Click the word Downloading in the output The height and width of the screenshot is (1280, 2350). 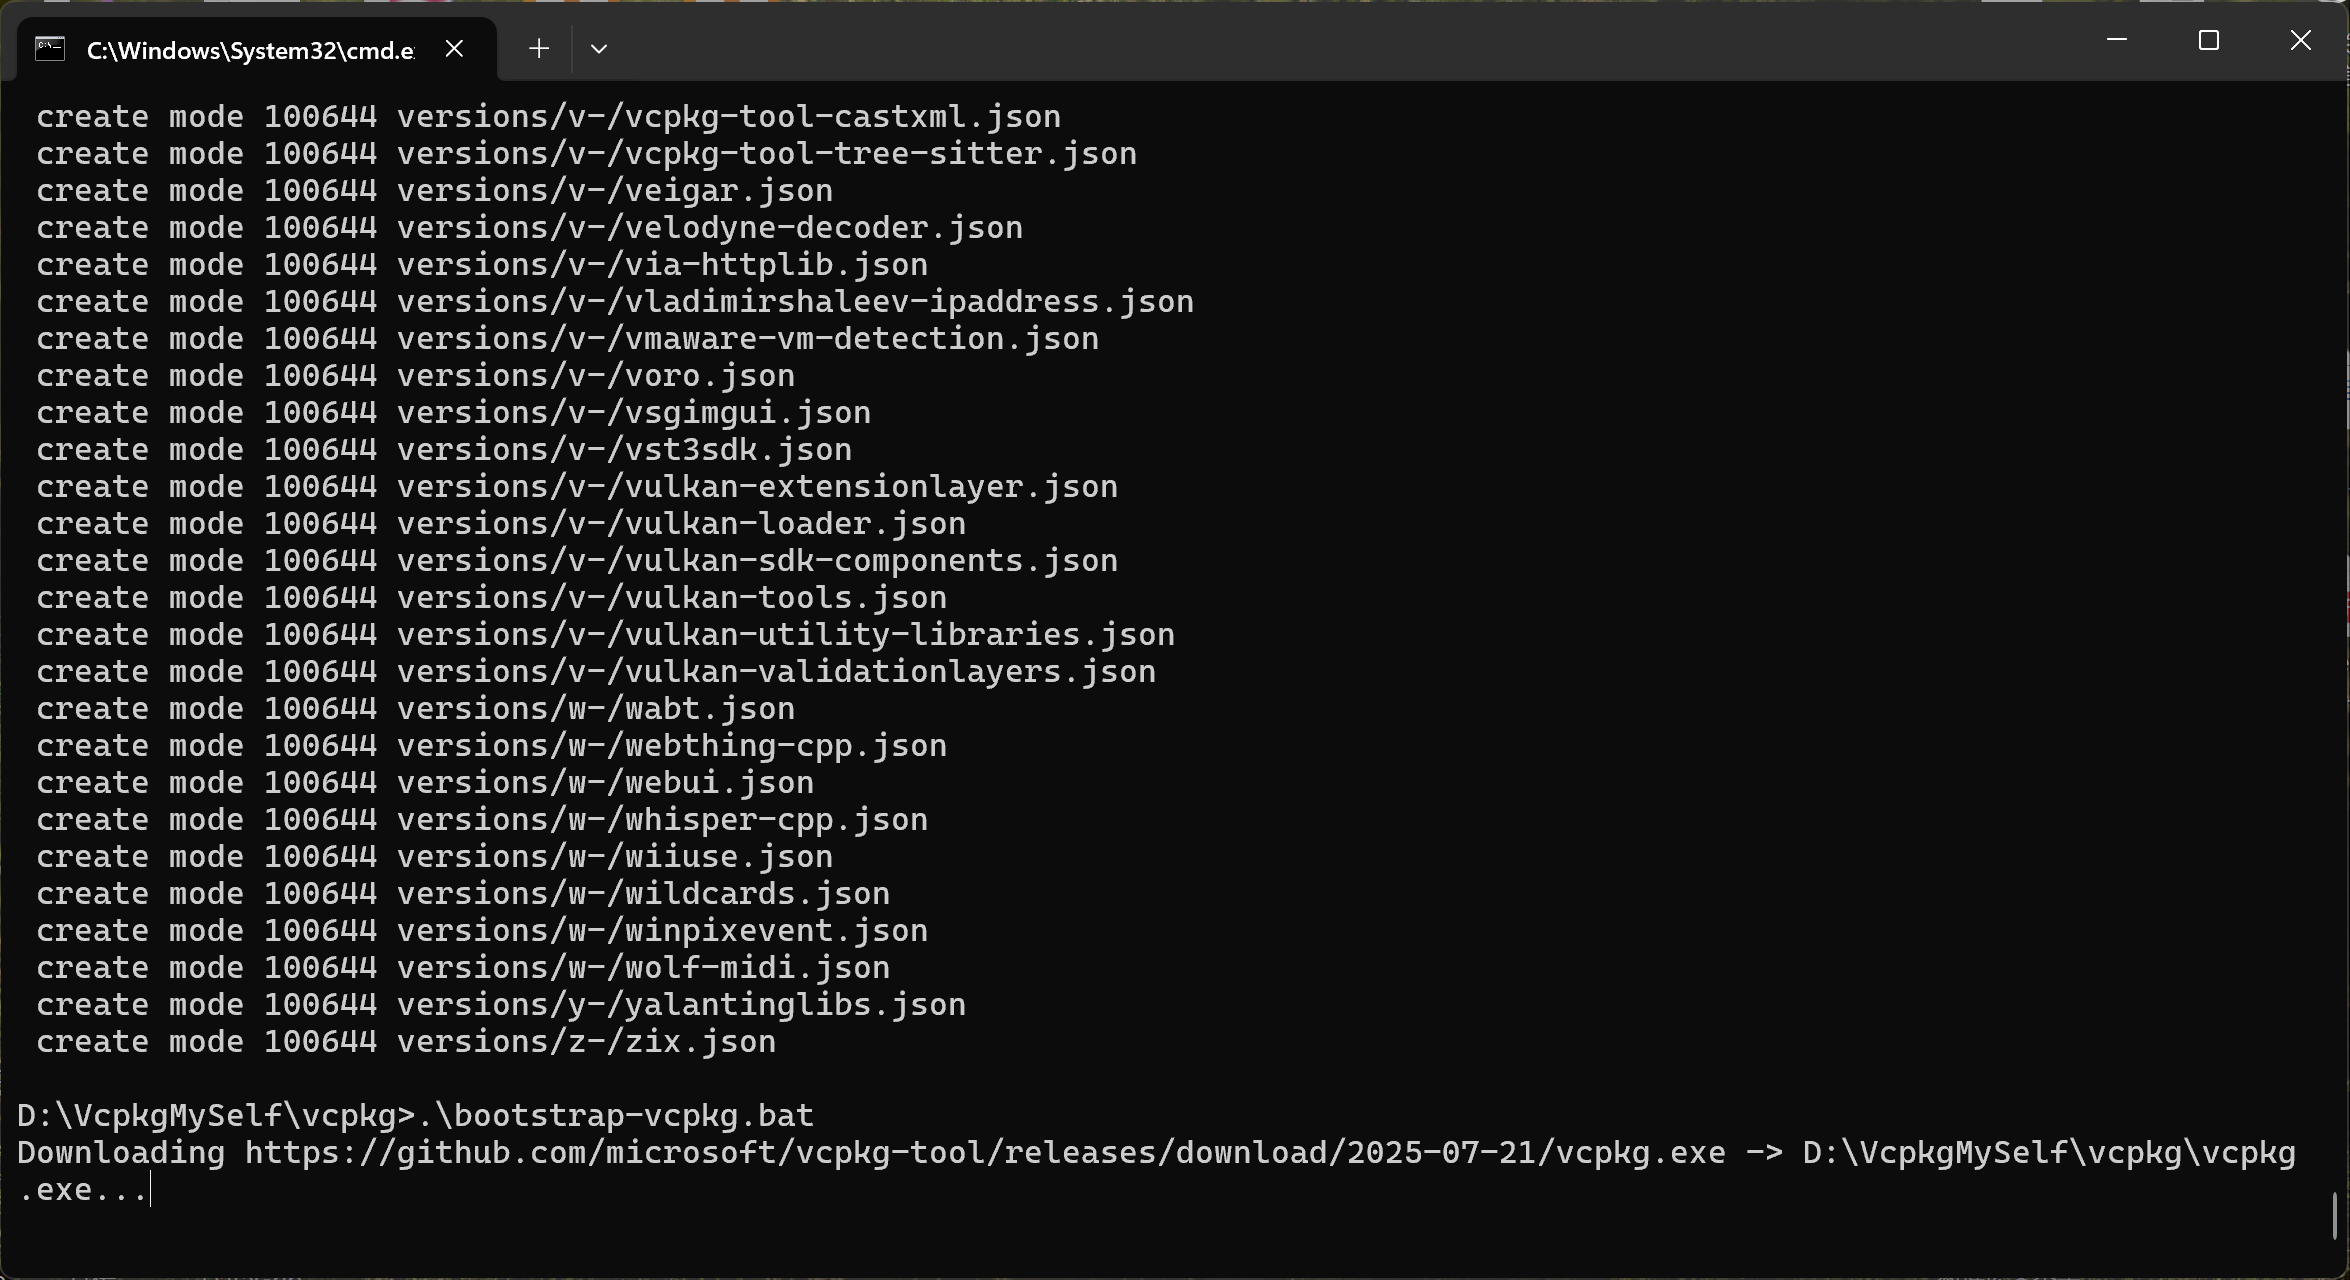tap(121, 1153)
